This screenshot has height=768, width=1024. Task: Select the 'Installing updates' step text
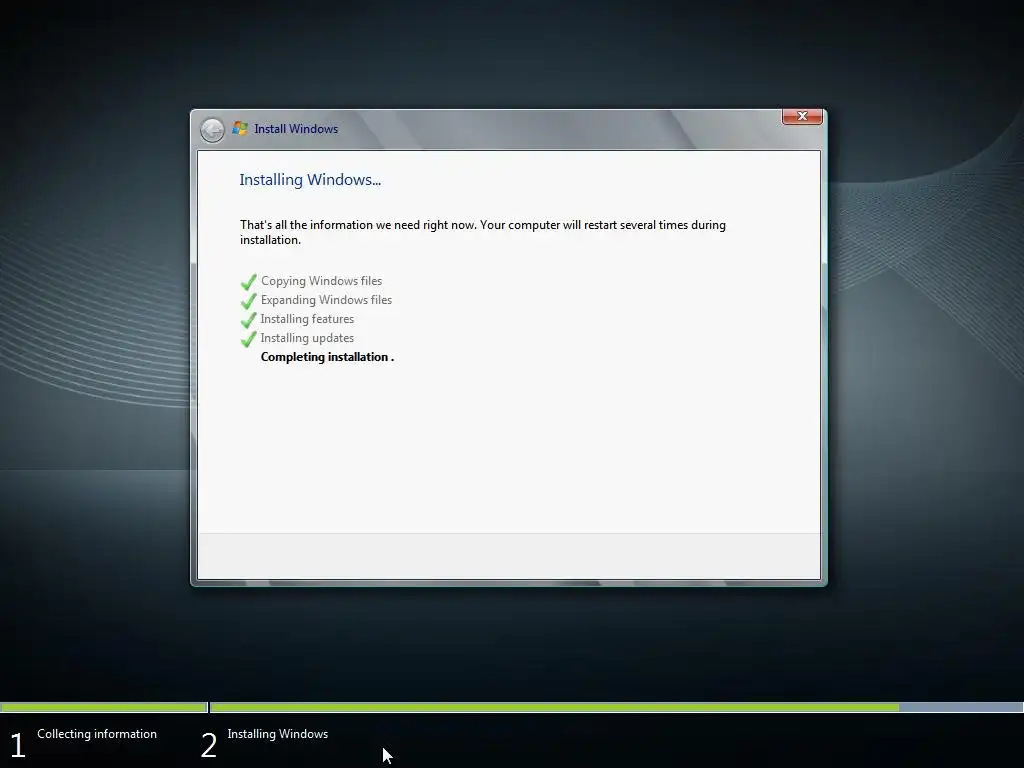tap(307, 338)
